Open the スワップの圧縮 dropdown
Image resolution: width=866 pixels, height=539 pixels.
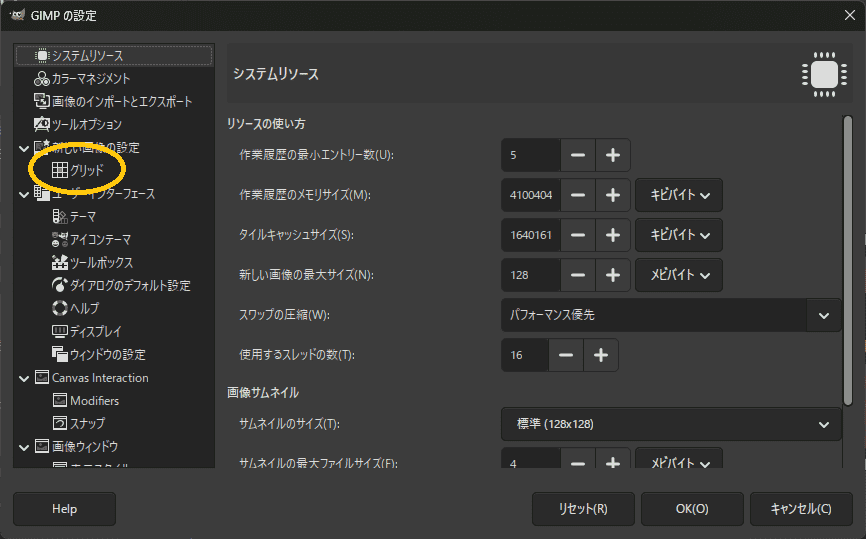(x=669, y=315)
